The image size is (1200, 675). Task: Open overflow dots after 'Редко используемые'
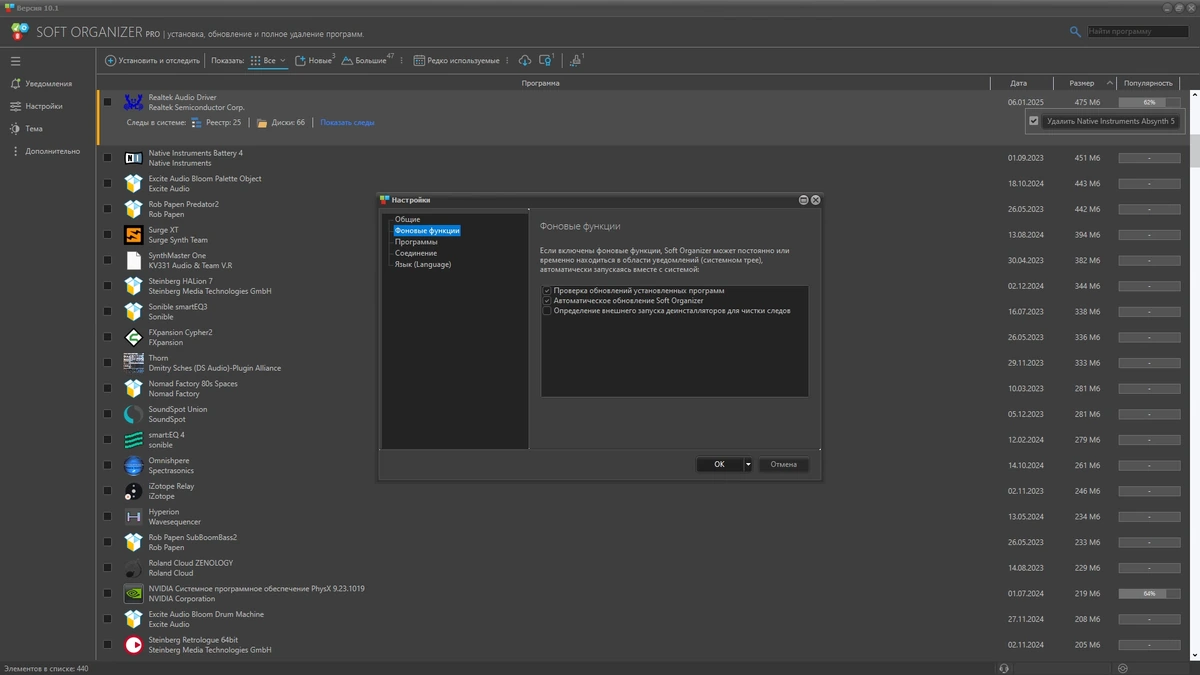507,61
